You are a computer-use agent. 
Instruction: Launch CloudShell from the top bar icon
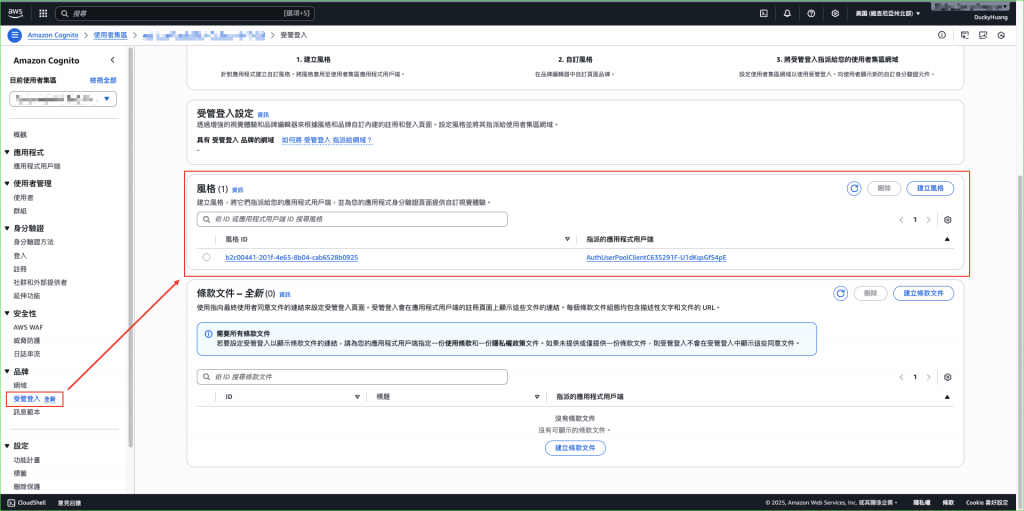pyautogui.click(x=763, y=13)
